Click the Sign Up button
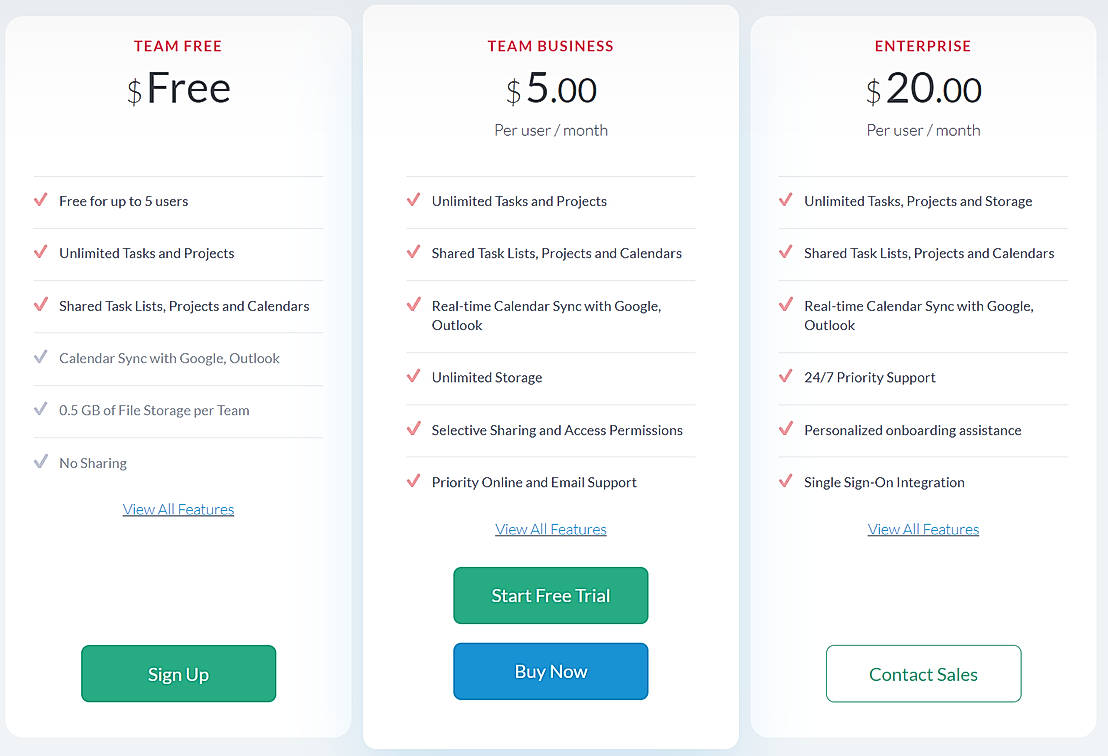Screen dimensions: 1108x756 tap(178, 674)
